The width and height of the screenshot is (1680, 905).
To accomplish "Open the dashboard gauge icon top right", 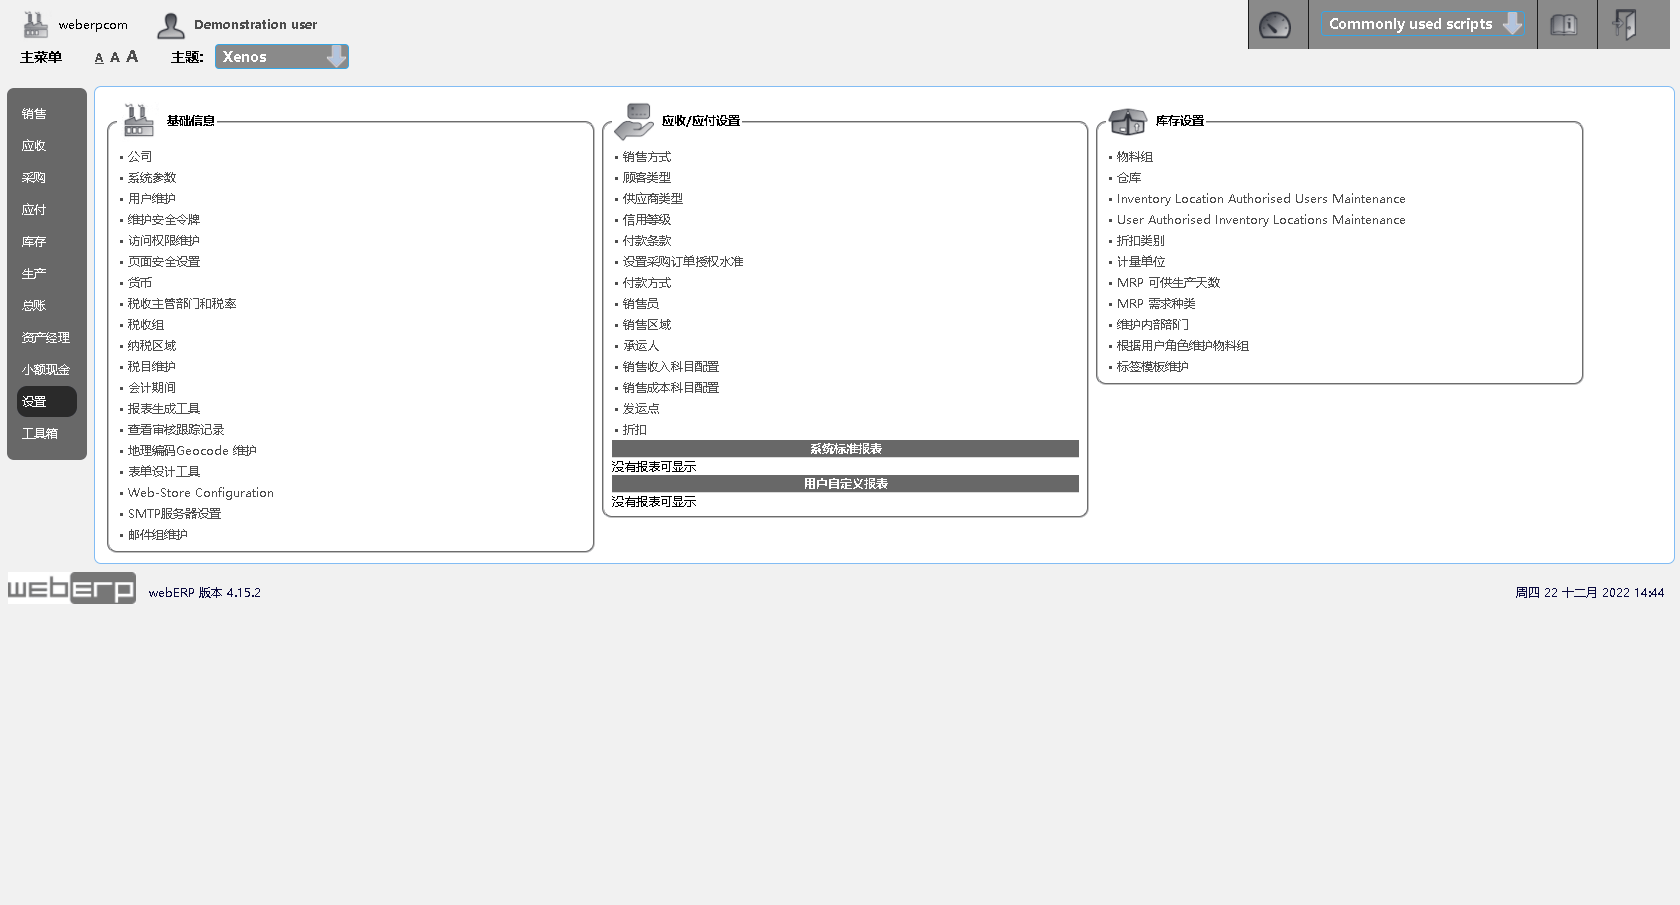I will pos(1277,23).
